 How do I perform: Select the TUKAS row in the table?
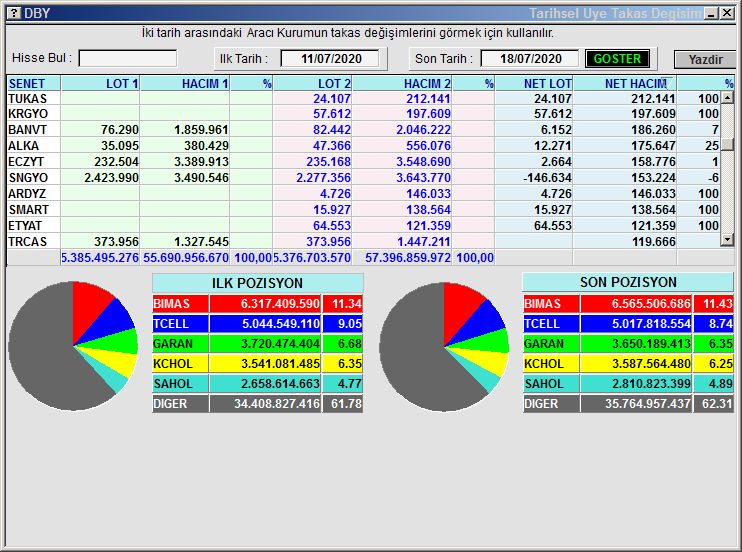click(30, 99)
